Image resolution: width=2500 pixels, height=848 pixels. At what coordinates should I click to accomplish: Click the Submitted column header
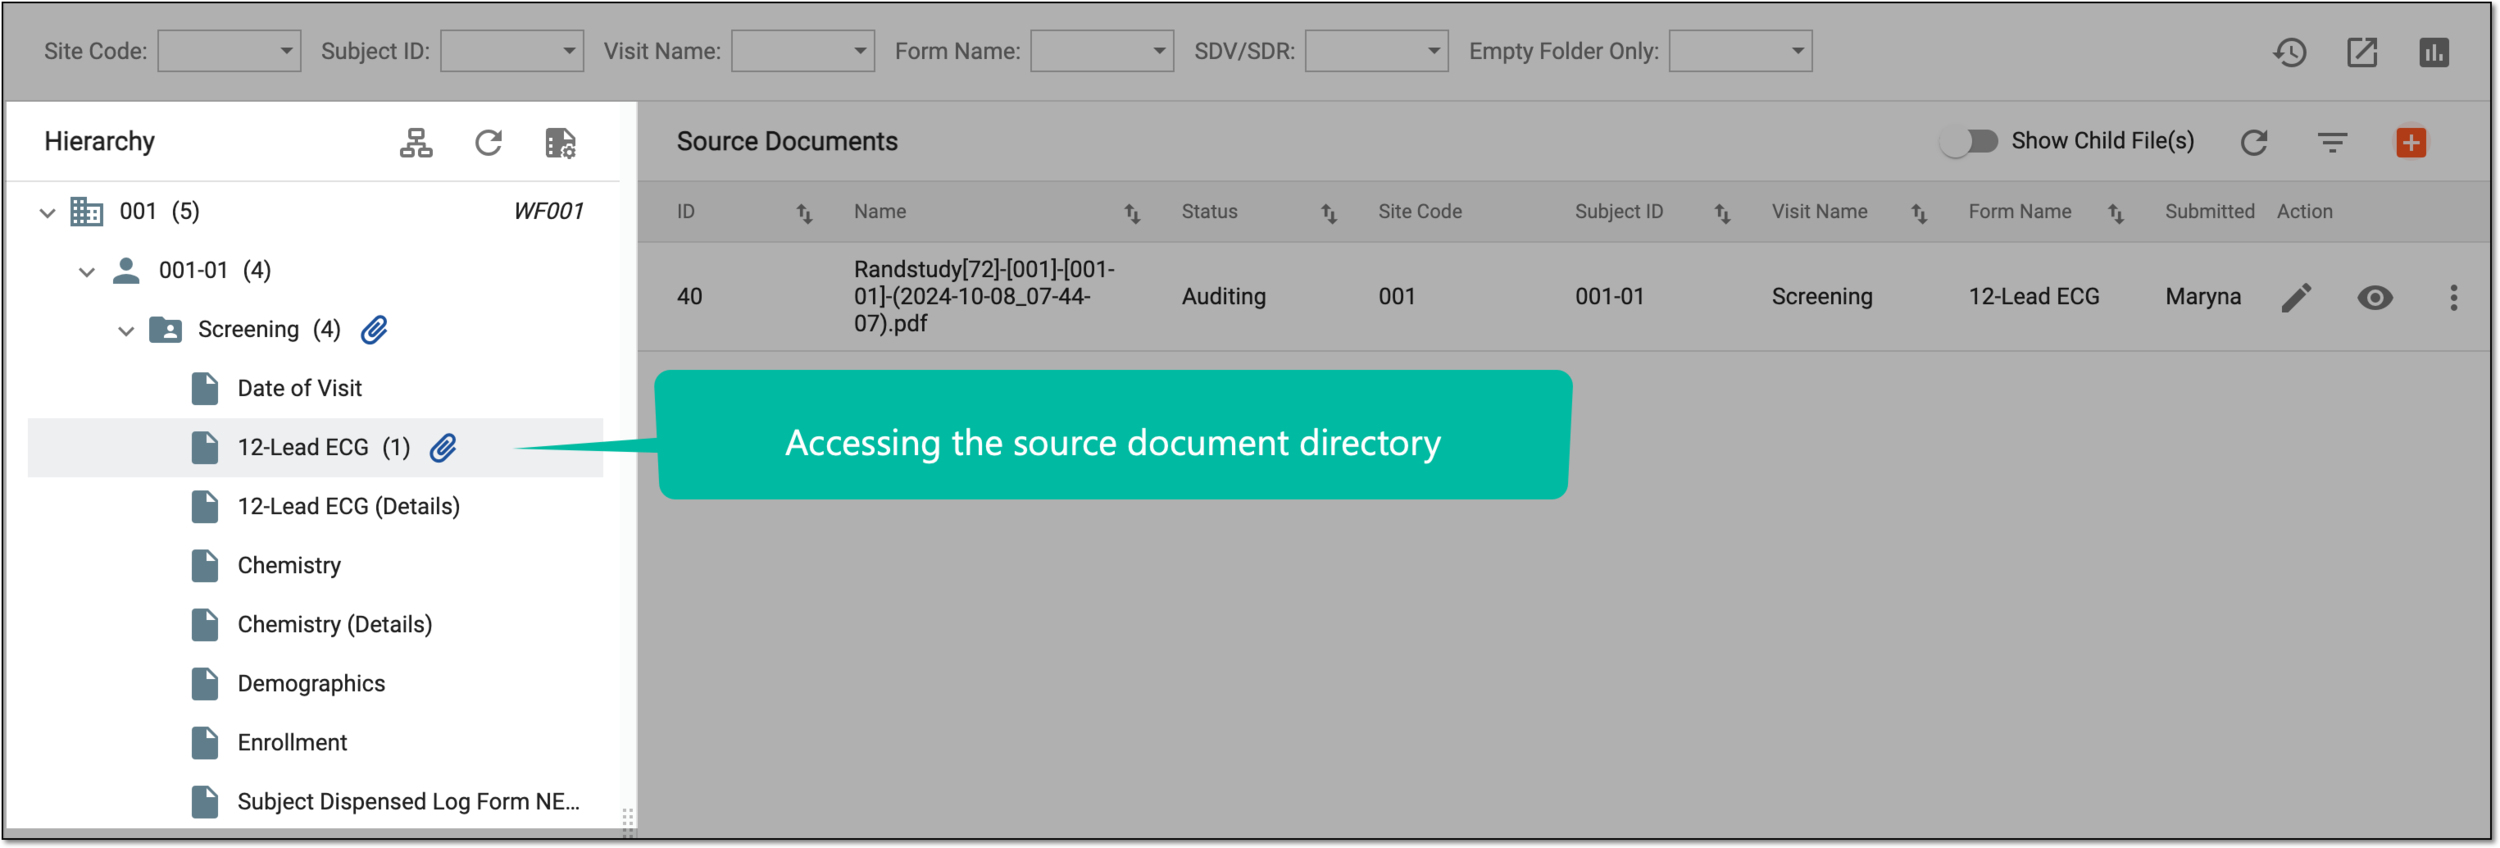(x=2210, y=212)
